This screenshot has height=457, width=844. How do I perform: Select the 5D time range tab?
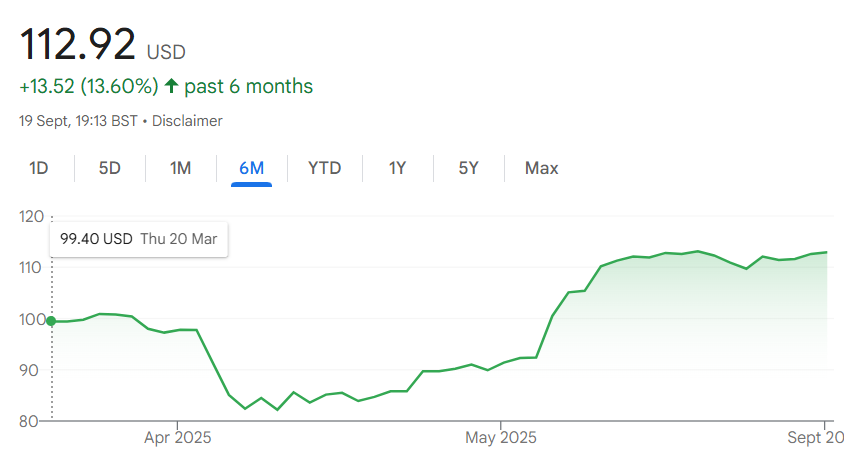point(110,168)
